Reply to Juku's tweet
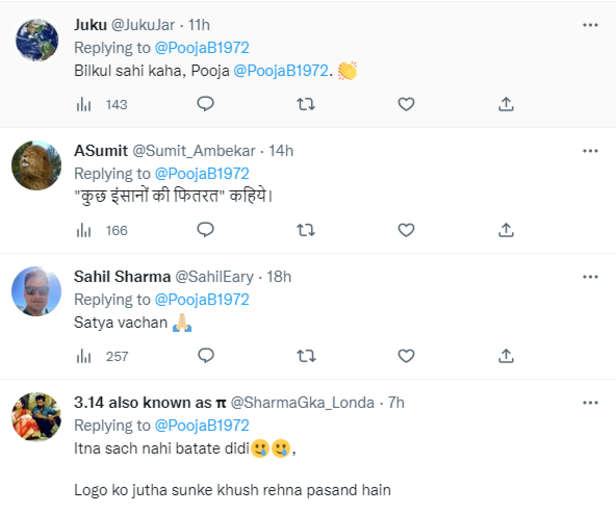This screenshot has width=616, height=514. tap(205, 103)
